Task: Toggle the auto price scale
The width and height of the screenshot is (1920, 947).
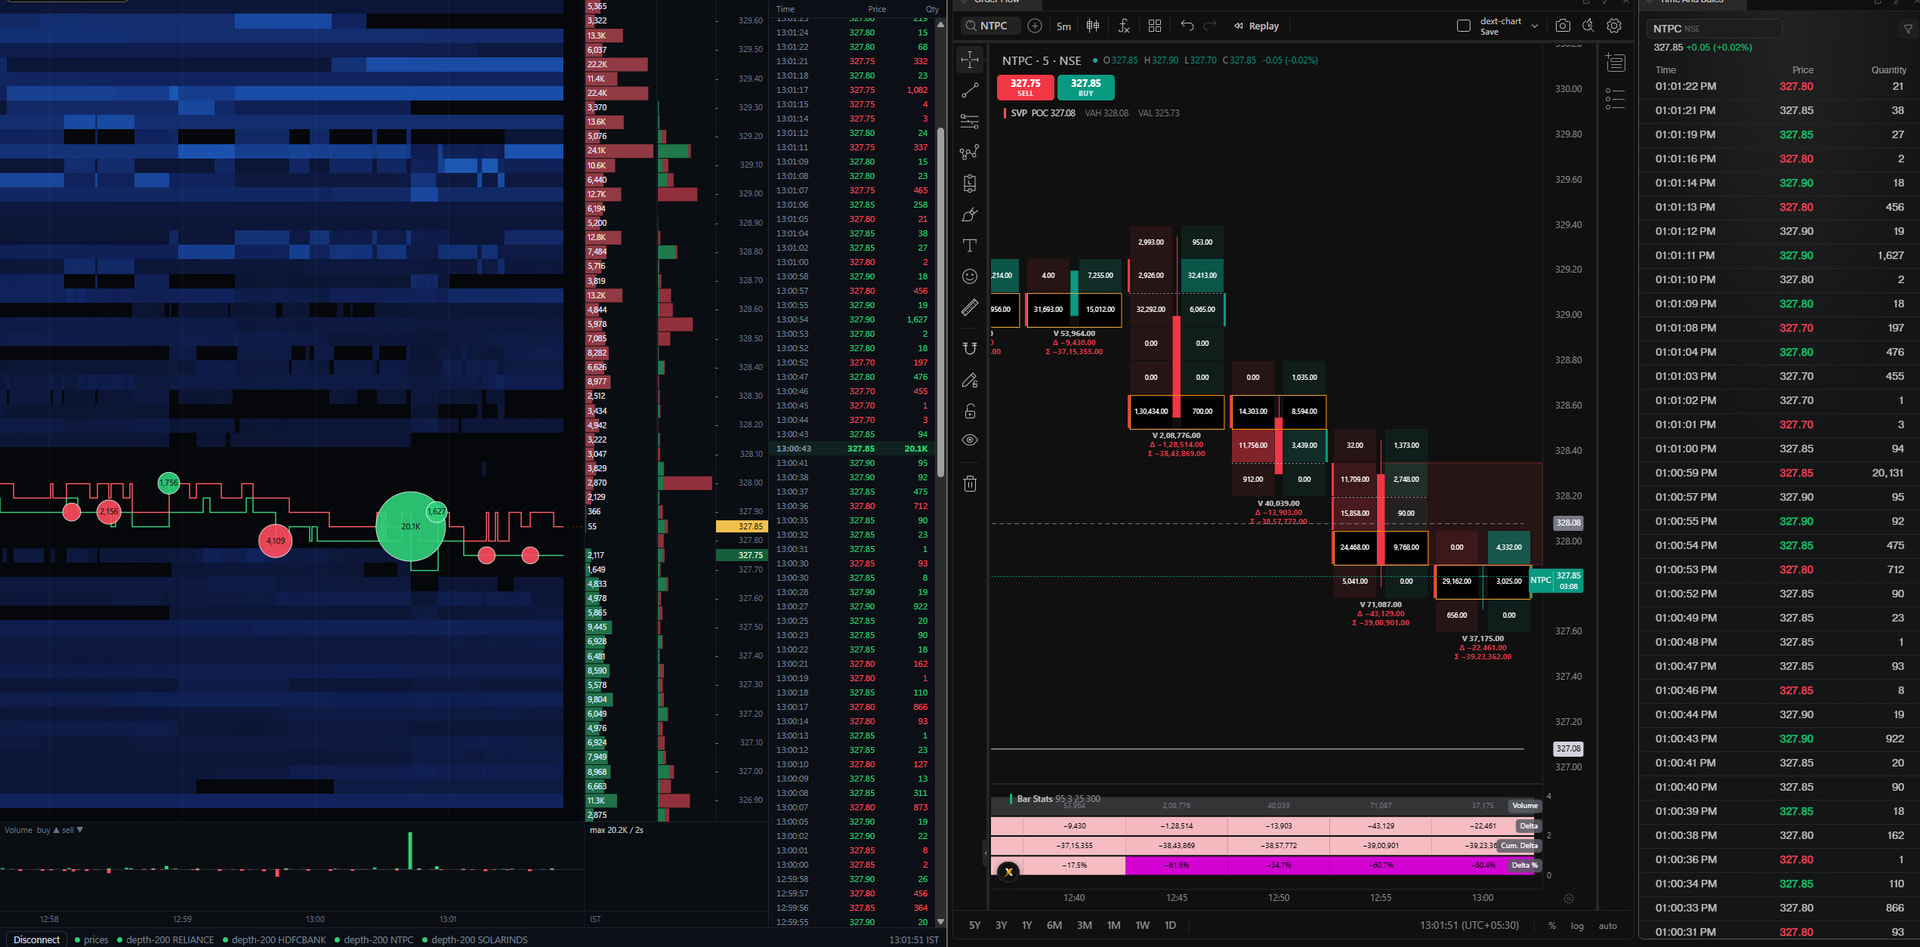Action: pyautogui.click(x=1608, y=926)
